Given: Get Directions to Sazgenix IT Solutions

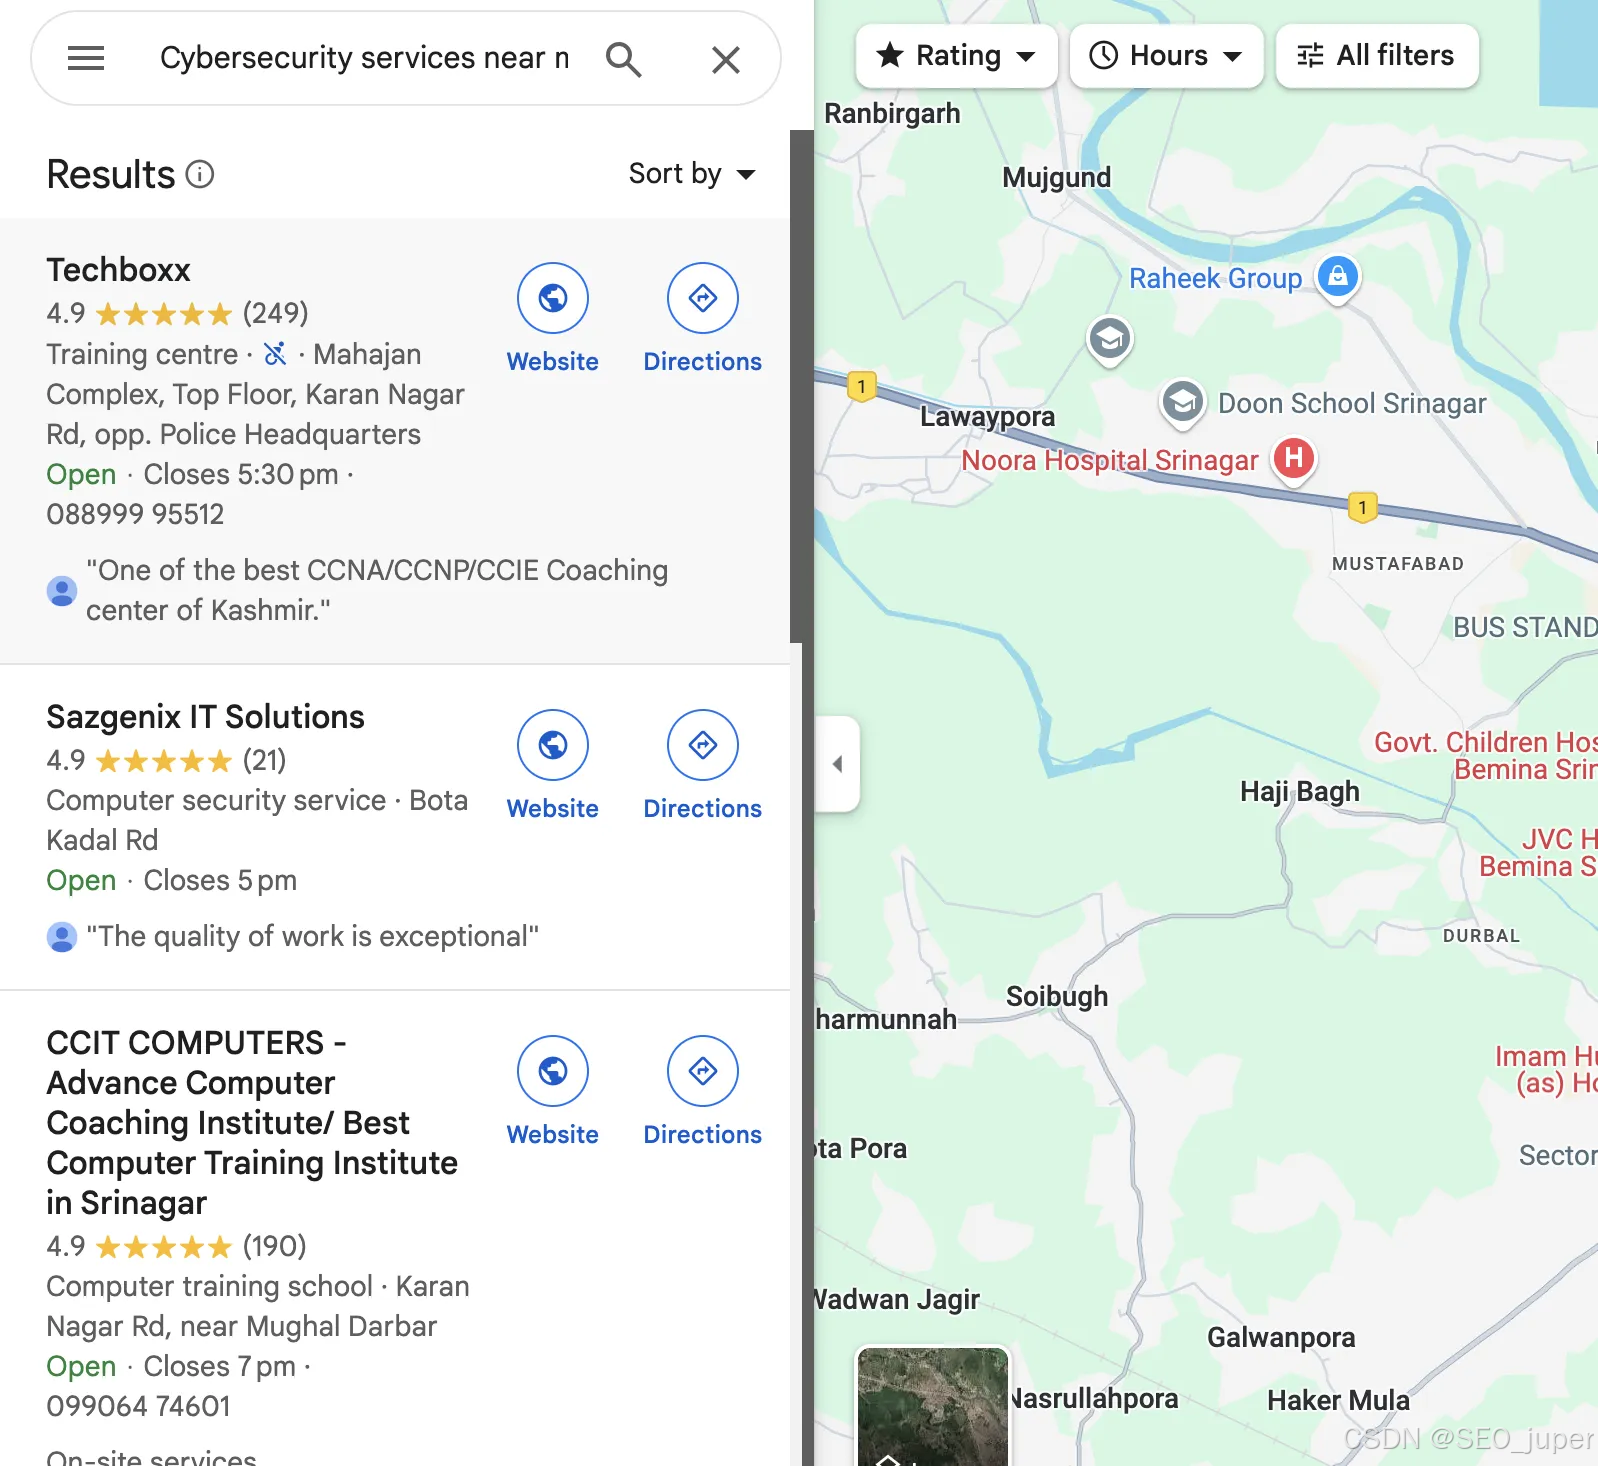Looking at the screenshot, I should tap(703, 745).
